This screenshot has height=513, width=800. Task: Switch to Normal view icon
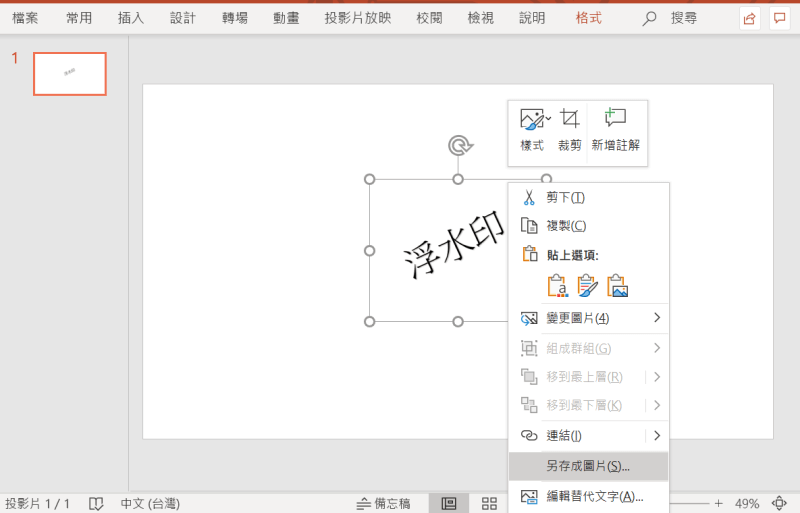(x=449, y=504)
